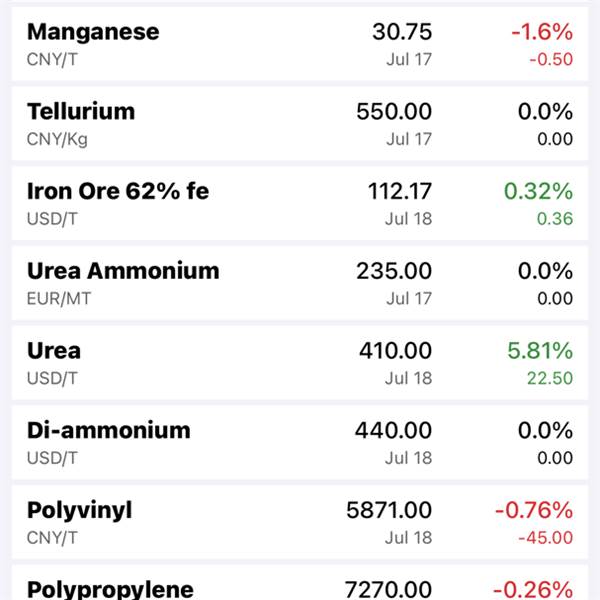Viewport: 600px width, 600px height.
Task: Tap the Urea Ammonium entry
Action: [300, 283]
